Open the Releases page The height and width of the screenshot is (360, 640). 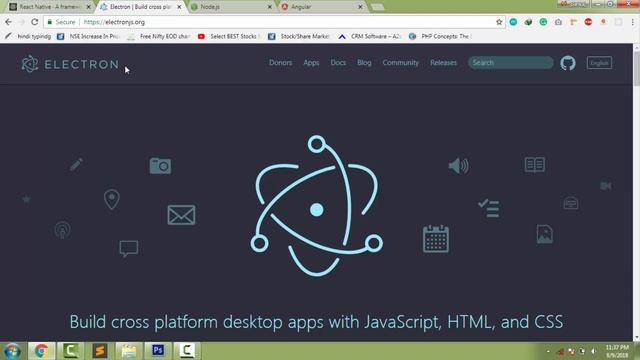[443, 63]
